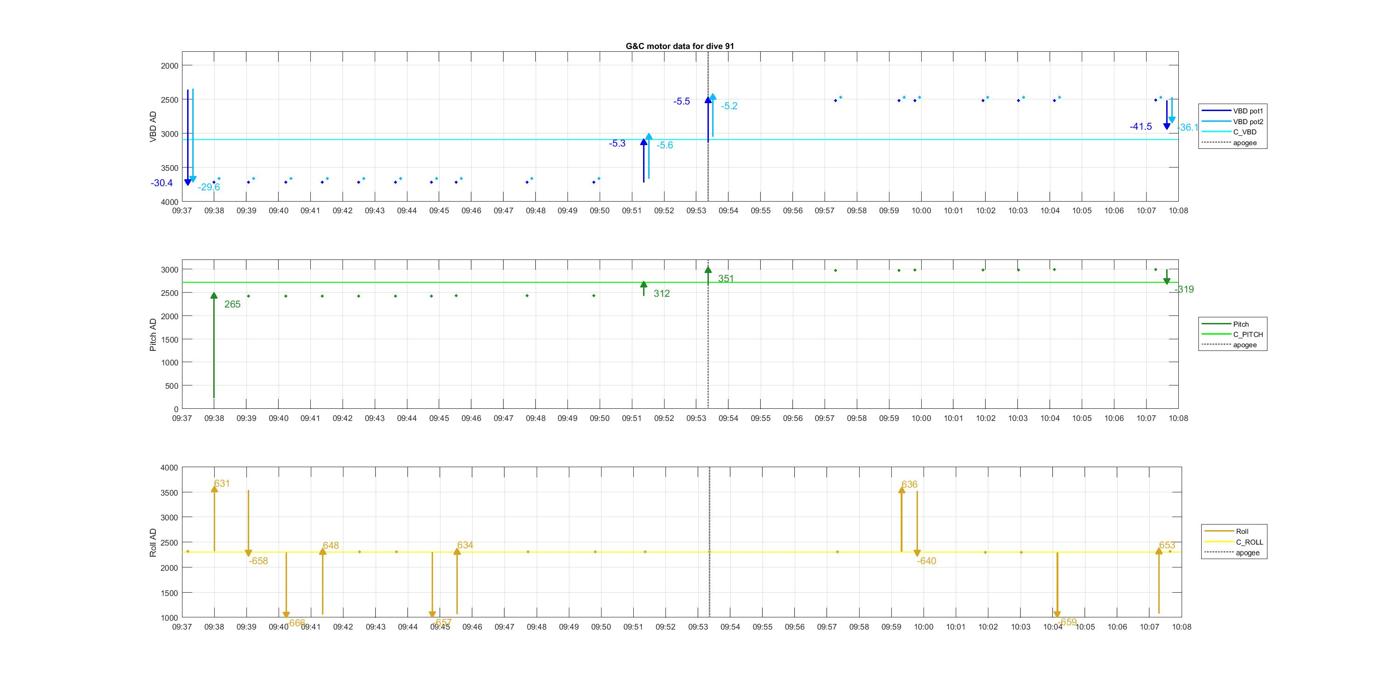1400x693 pixels.
Task: Click the '-659' roll value label
Action: pyautogui.click(x=1067, y=622)
